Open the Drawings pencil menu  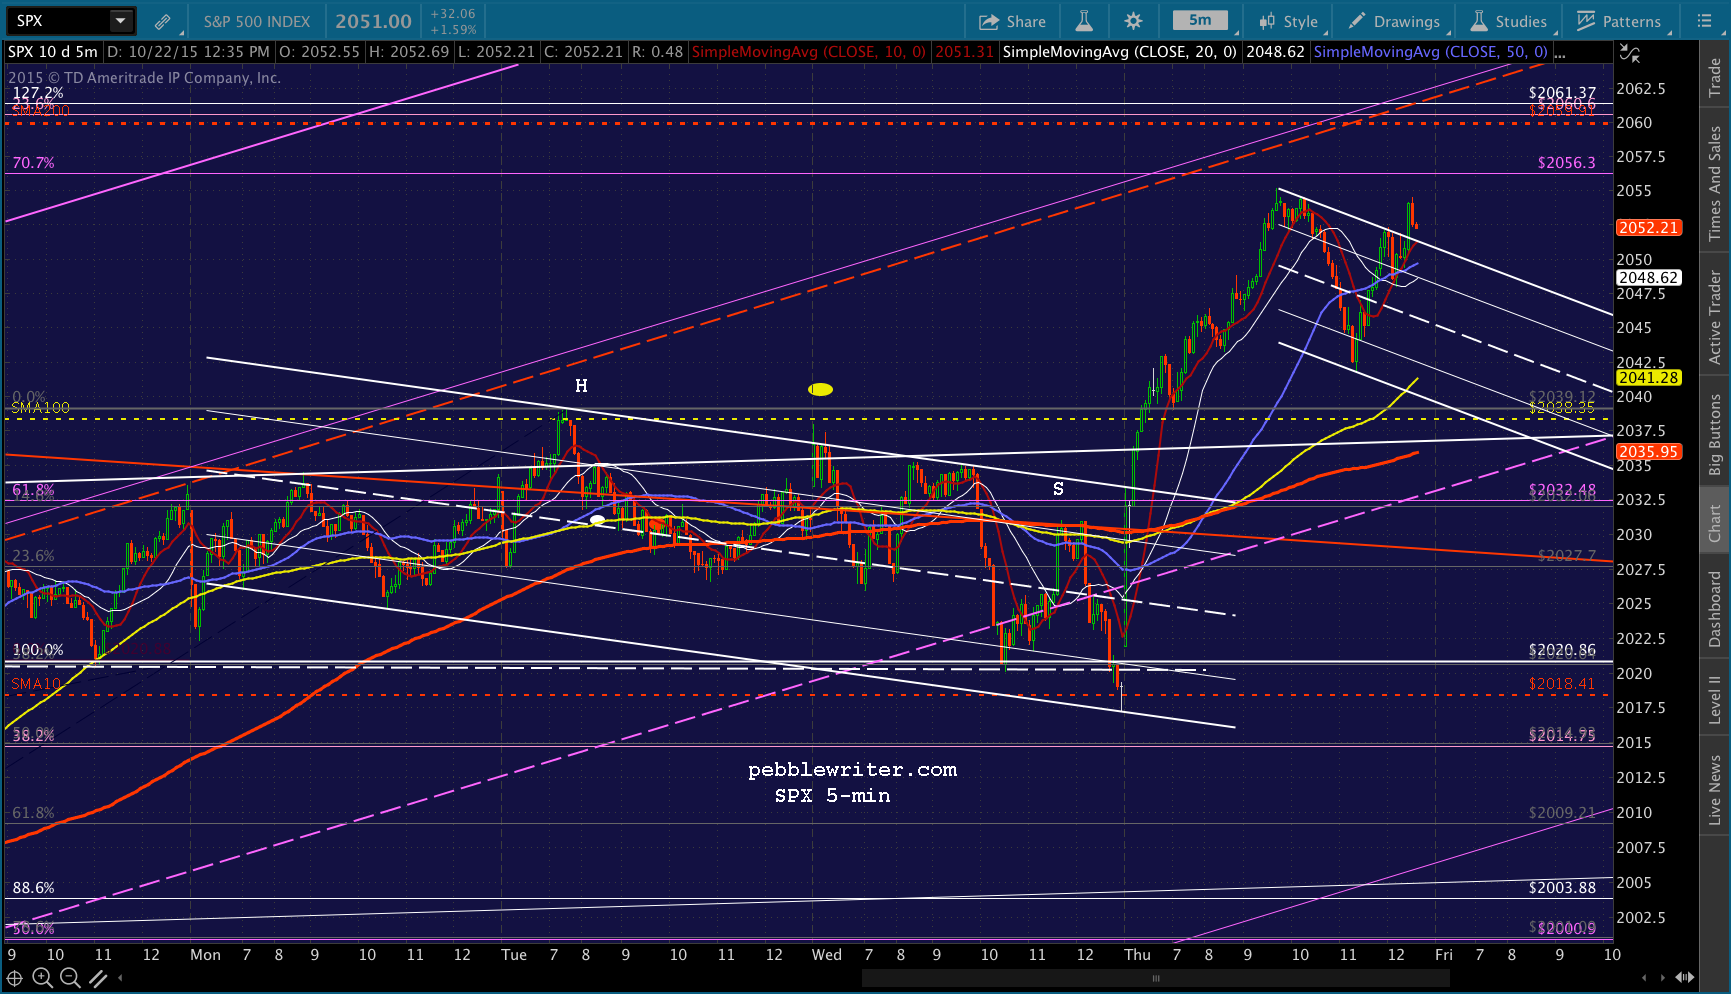pyautogui.click(x=1394, y=21)
